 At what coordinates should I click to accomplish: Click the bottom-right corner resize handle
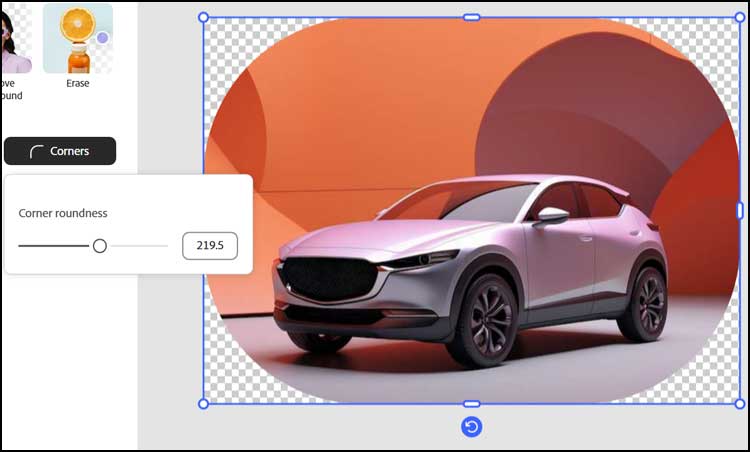(739, 404)
